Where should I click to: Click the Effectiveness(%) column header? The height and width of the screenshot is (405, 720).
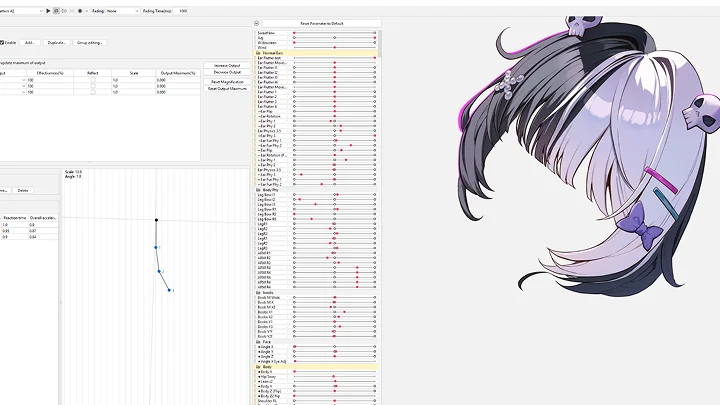click(50, 73)
